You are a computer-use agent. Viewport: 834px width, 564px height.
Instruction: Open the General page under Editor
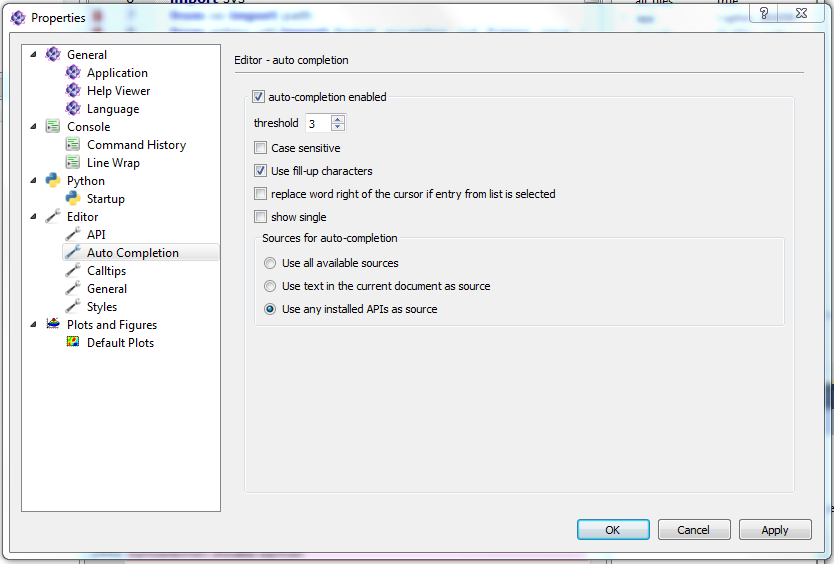(107, 289)
